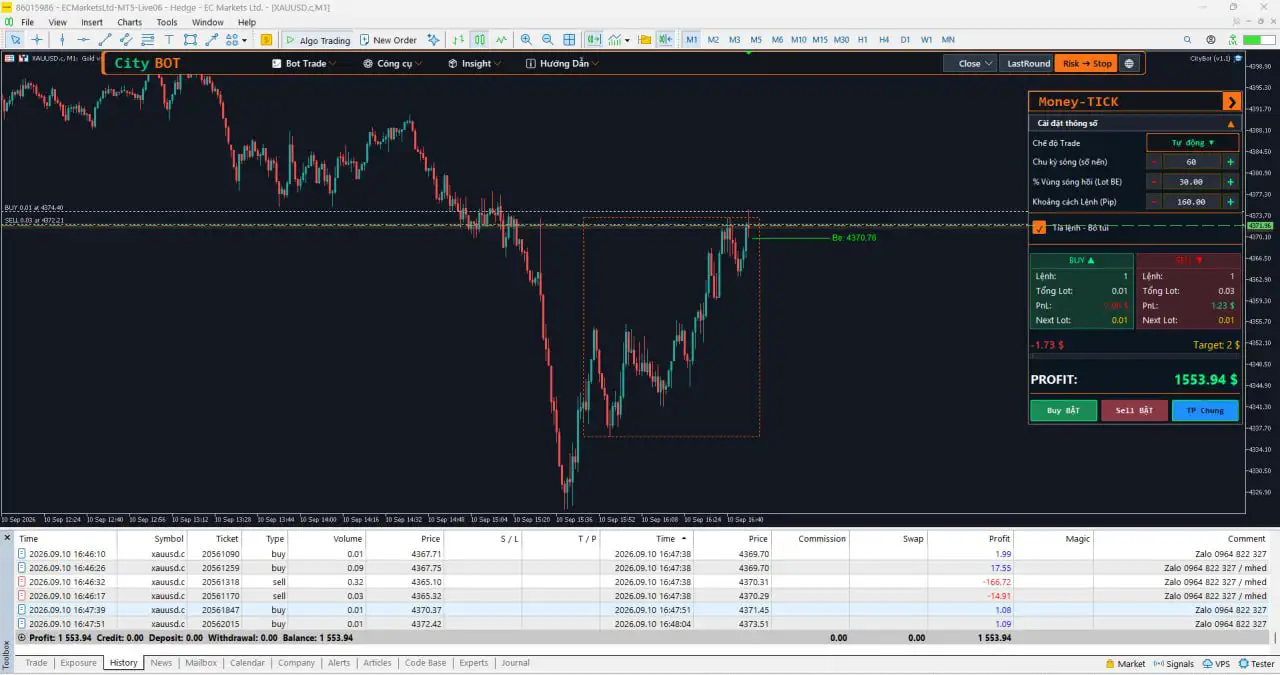
Task: Click the Sell BẬT button
Action: pyautogui.click(x=1134, y=410)
